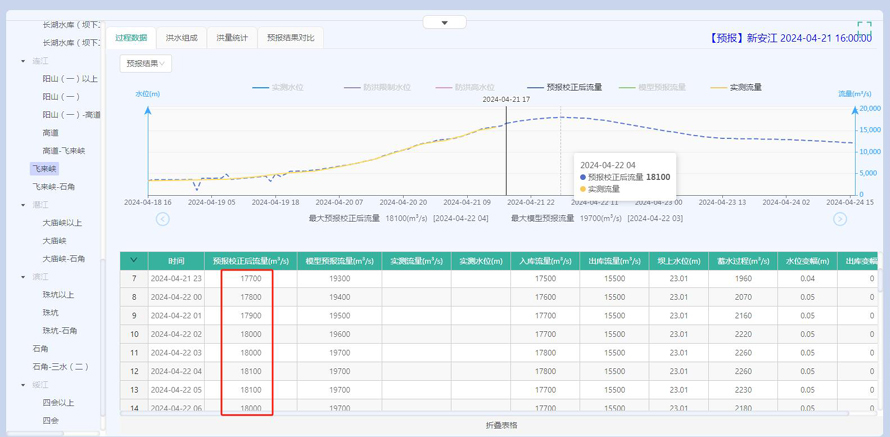The image size is (890, 437).
Task: Toggle 实测流量 legend series
Action: (x=735, y=88)
